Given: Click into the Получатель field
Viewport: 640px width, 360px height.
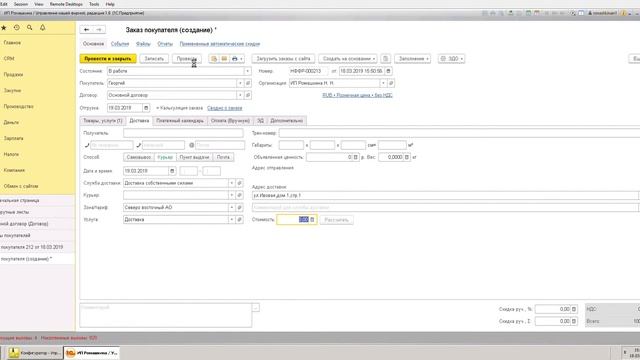Looking at the screenshot, I should (183, 133).
